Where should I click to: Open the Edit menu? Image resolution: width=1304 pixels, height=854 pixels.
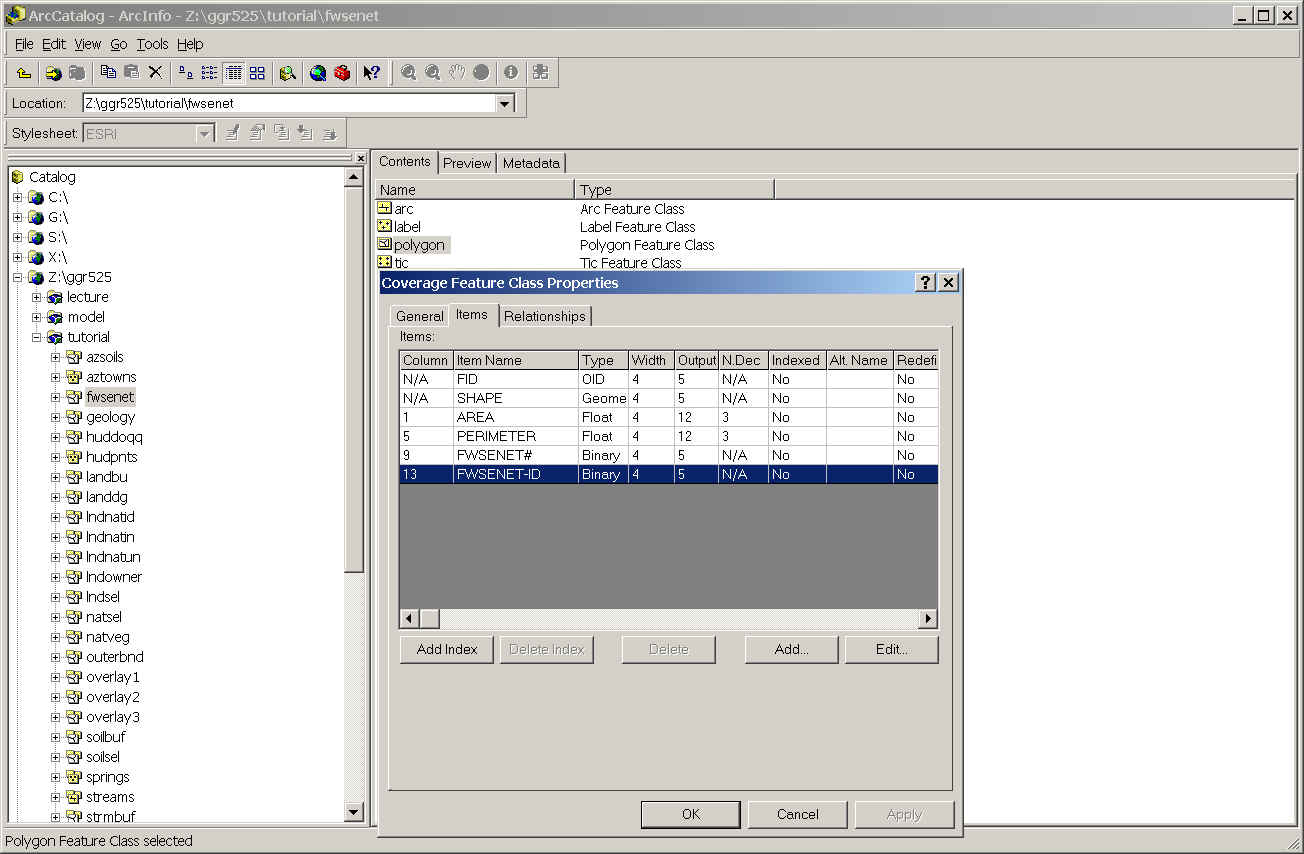tap(53, 44)
